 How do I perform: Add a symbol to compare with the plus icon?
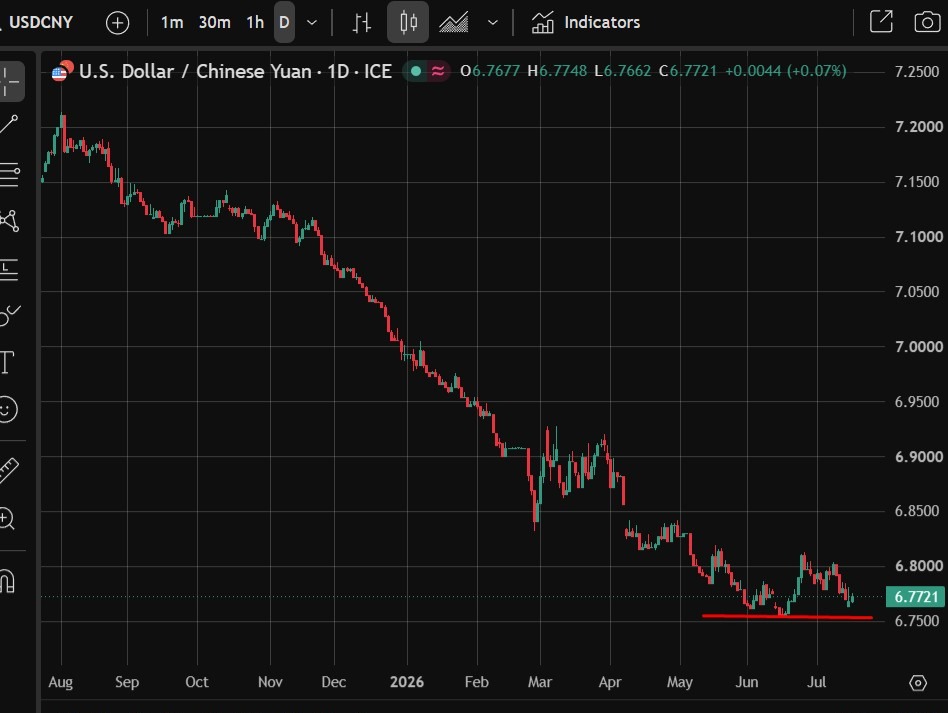117,23
